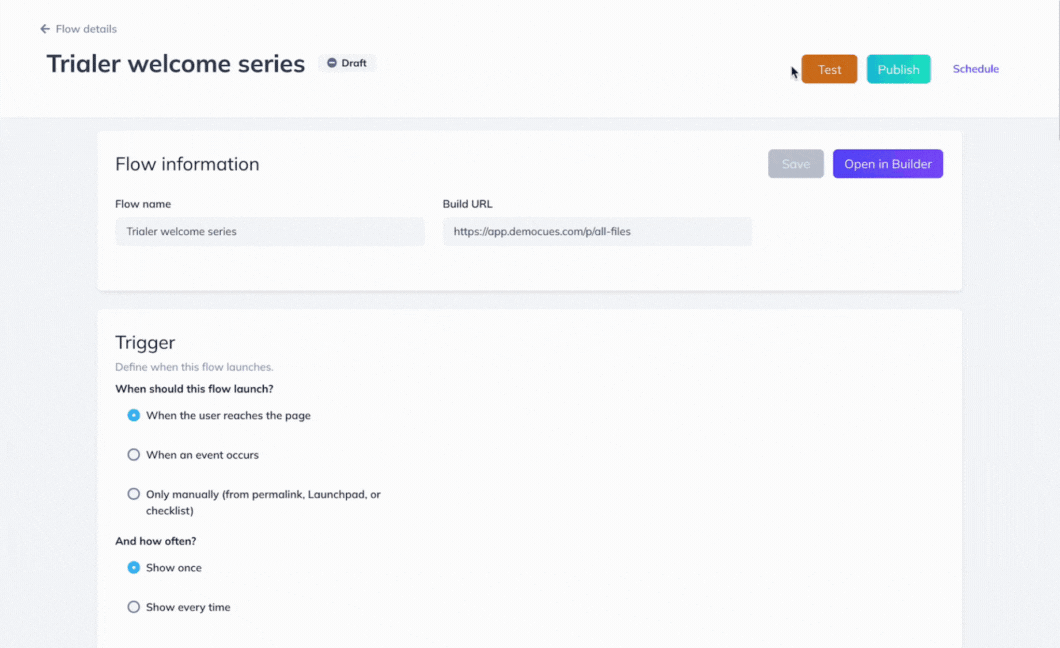
Task: Click into the Flow name input field
Action: (270, 231)
